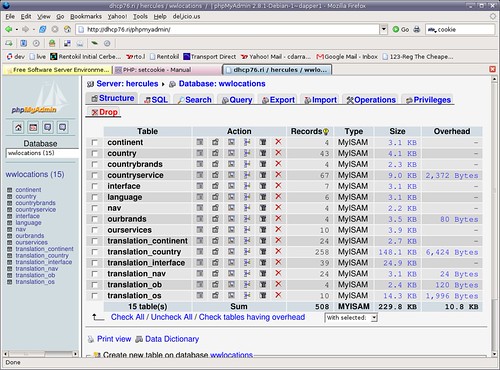Click Browse icon for nav table
500x370 pixels.
pyautogui.click(x=200, y=208)
